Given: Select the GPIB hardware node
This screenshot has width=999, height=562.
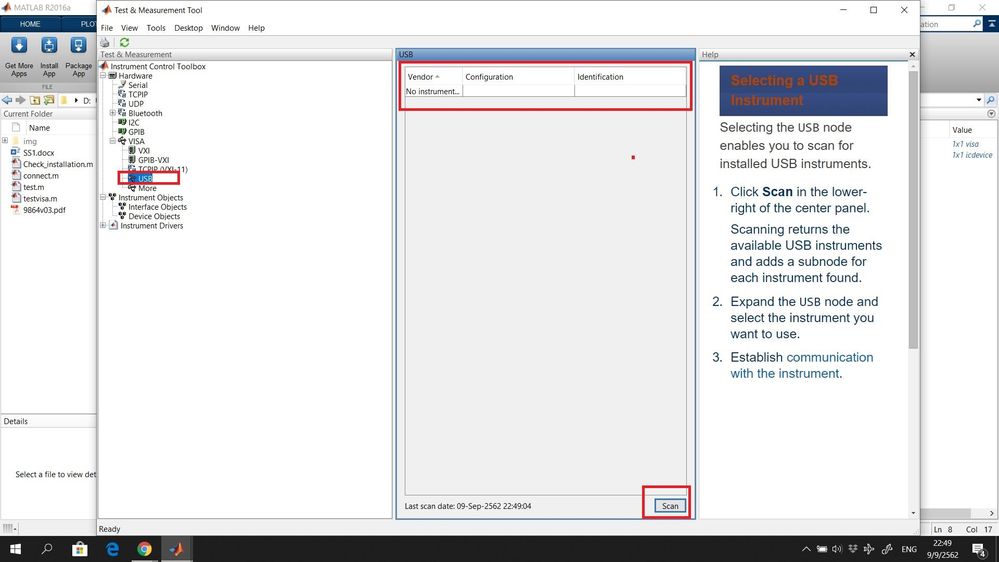Looking at the screenshot, I should [x=136, y=132].
